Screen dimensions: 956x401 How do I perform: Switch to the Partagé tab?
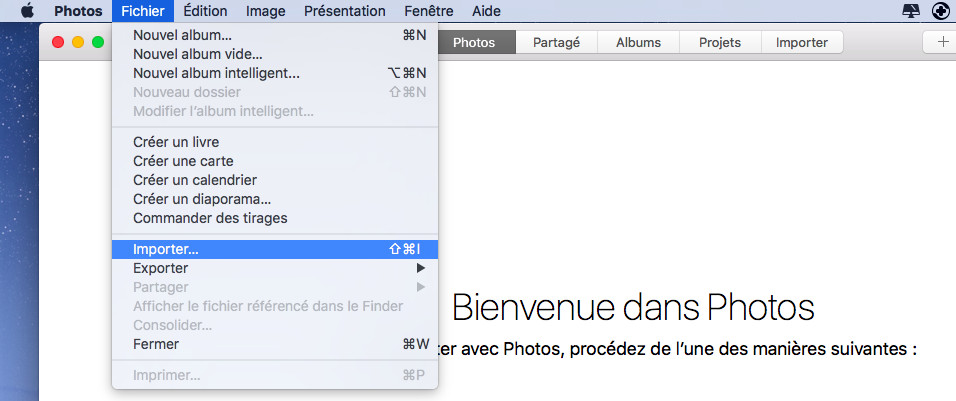point(556,43)
